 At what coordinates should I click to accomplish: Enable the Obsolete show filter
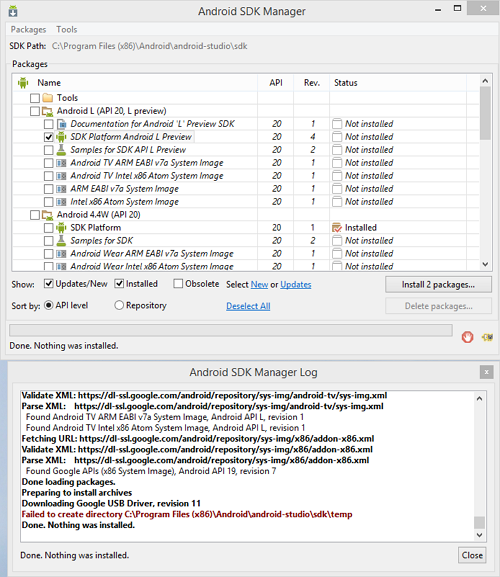(x=178, y=284)
